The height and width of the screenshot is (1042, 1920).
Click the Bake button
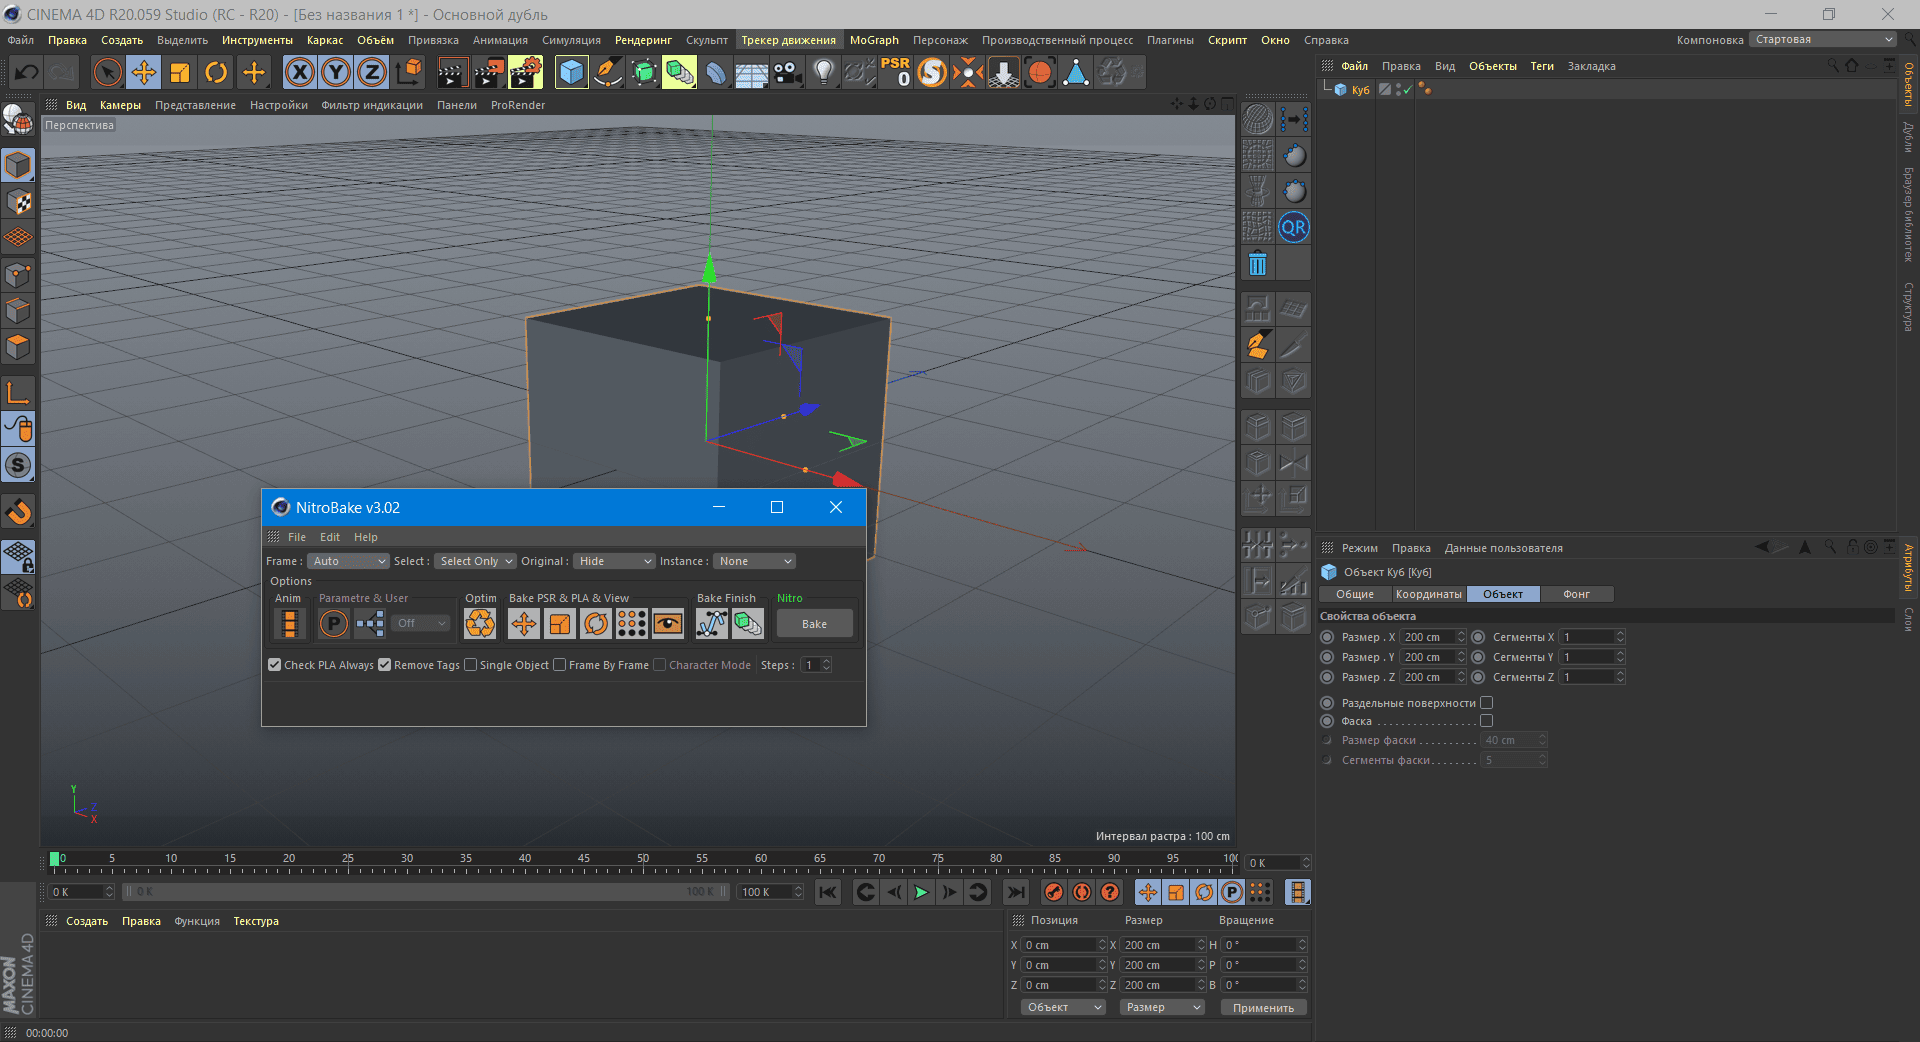(814, 624)
